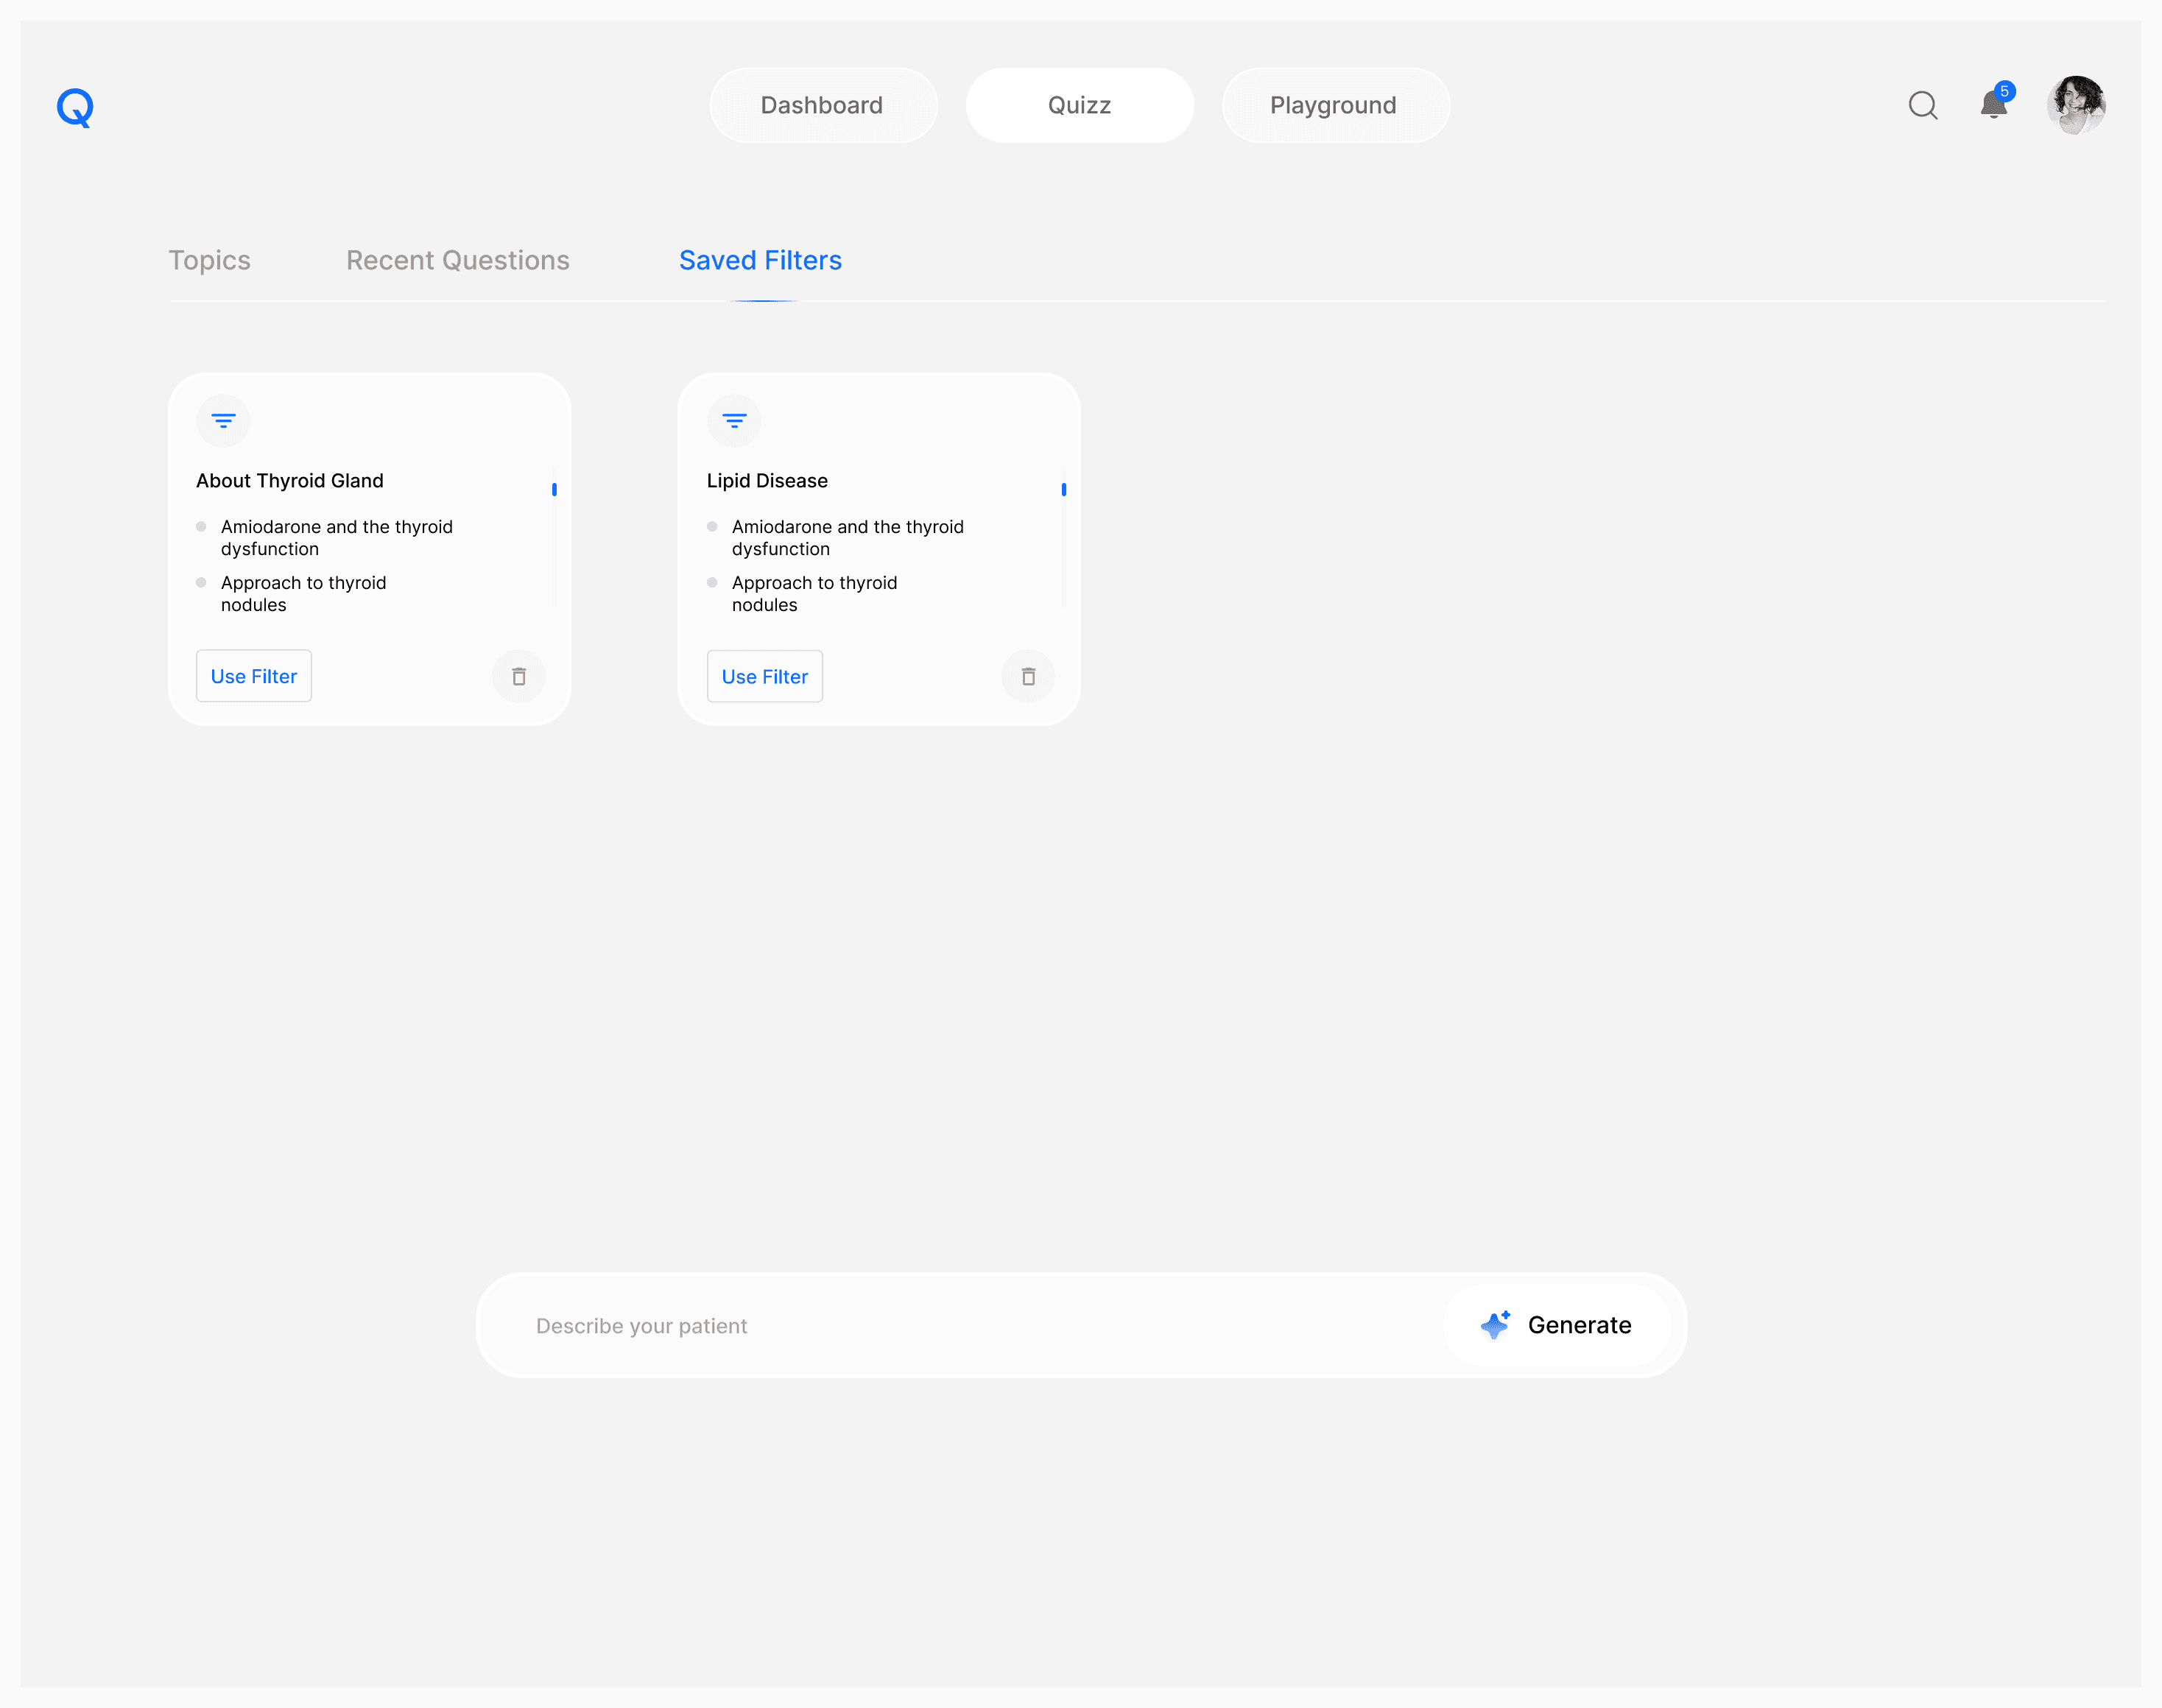The width and height of the screenshot is (2162, 1708).
Task: Delete the Lipid Disease filter
Action: pos(1028,677)
